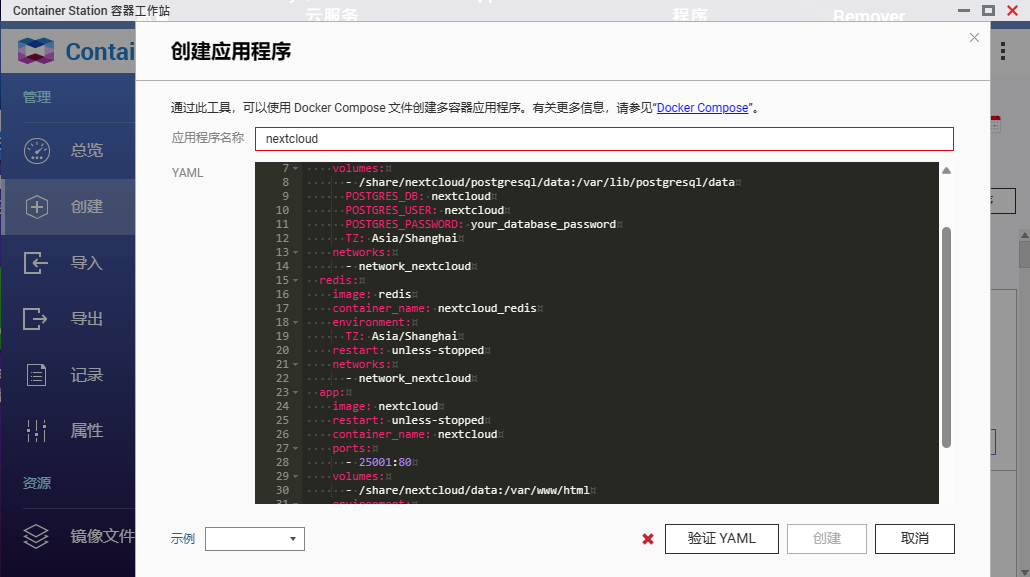This screenshot has width=1030, height=577.
Task: Click the Container Station logo icon
Action: 36,51
